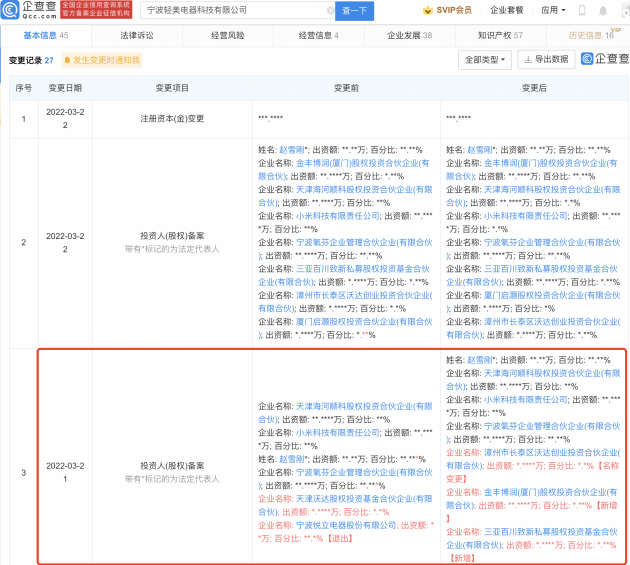
Task: Open 赵雪刚 link in row 3 变更前
Action: [292, 459]
